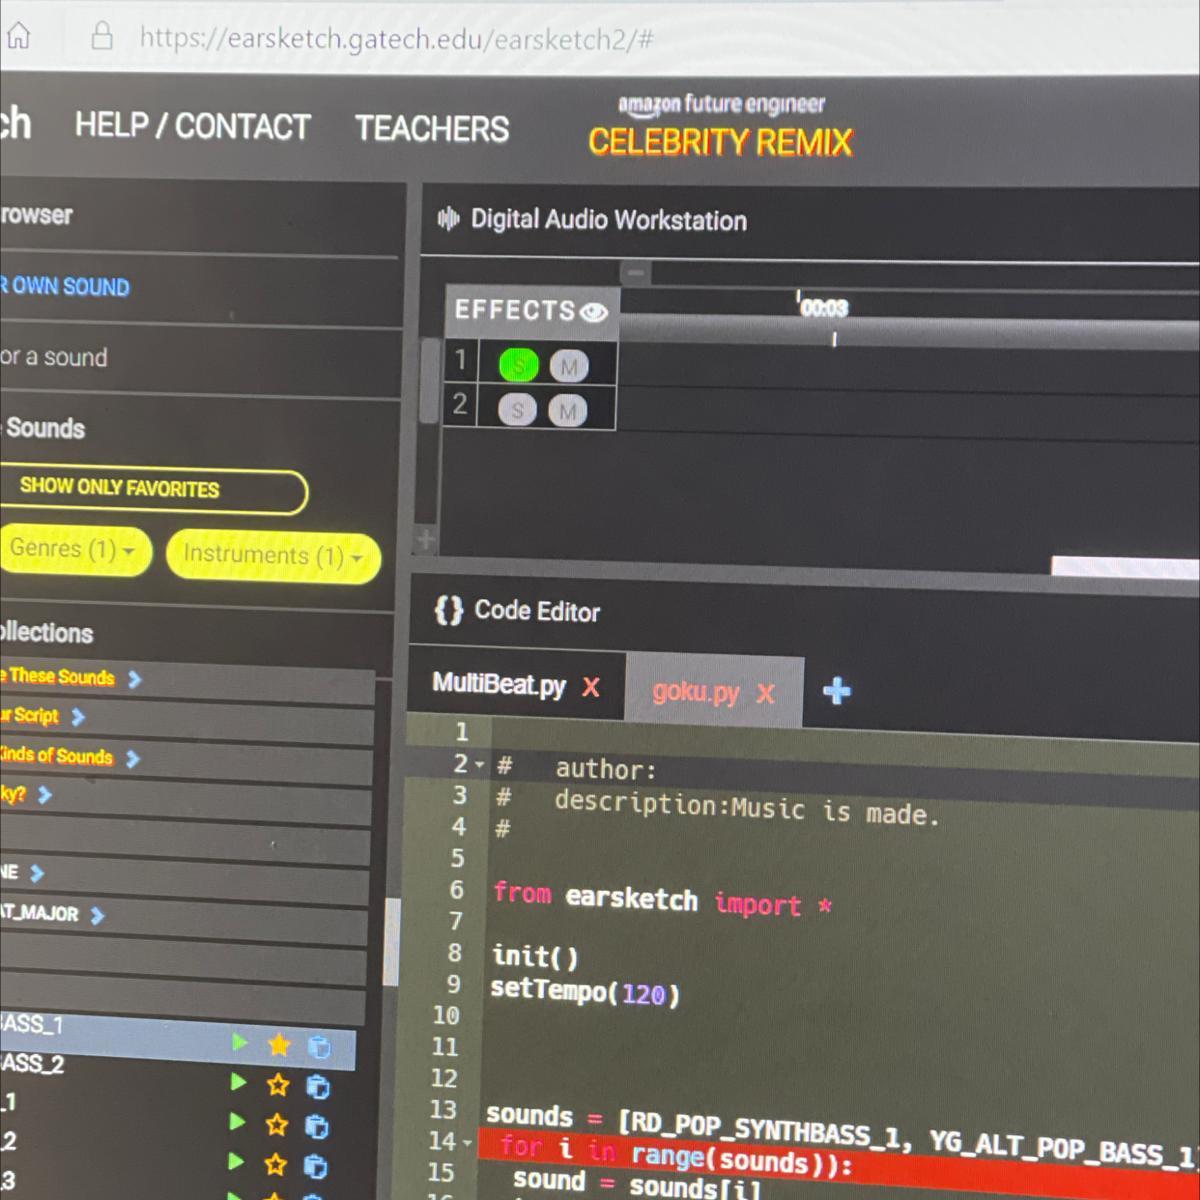Click the 'from earsketch import *' line

pos(662,898)
